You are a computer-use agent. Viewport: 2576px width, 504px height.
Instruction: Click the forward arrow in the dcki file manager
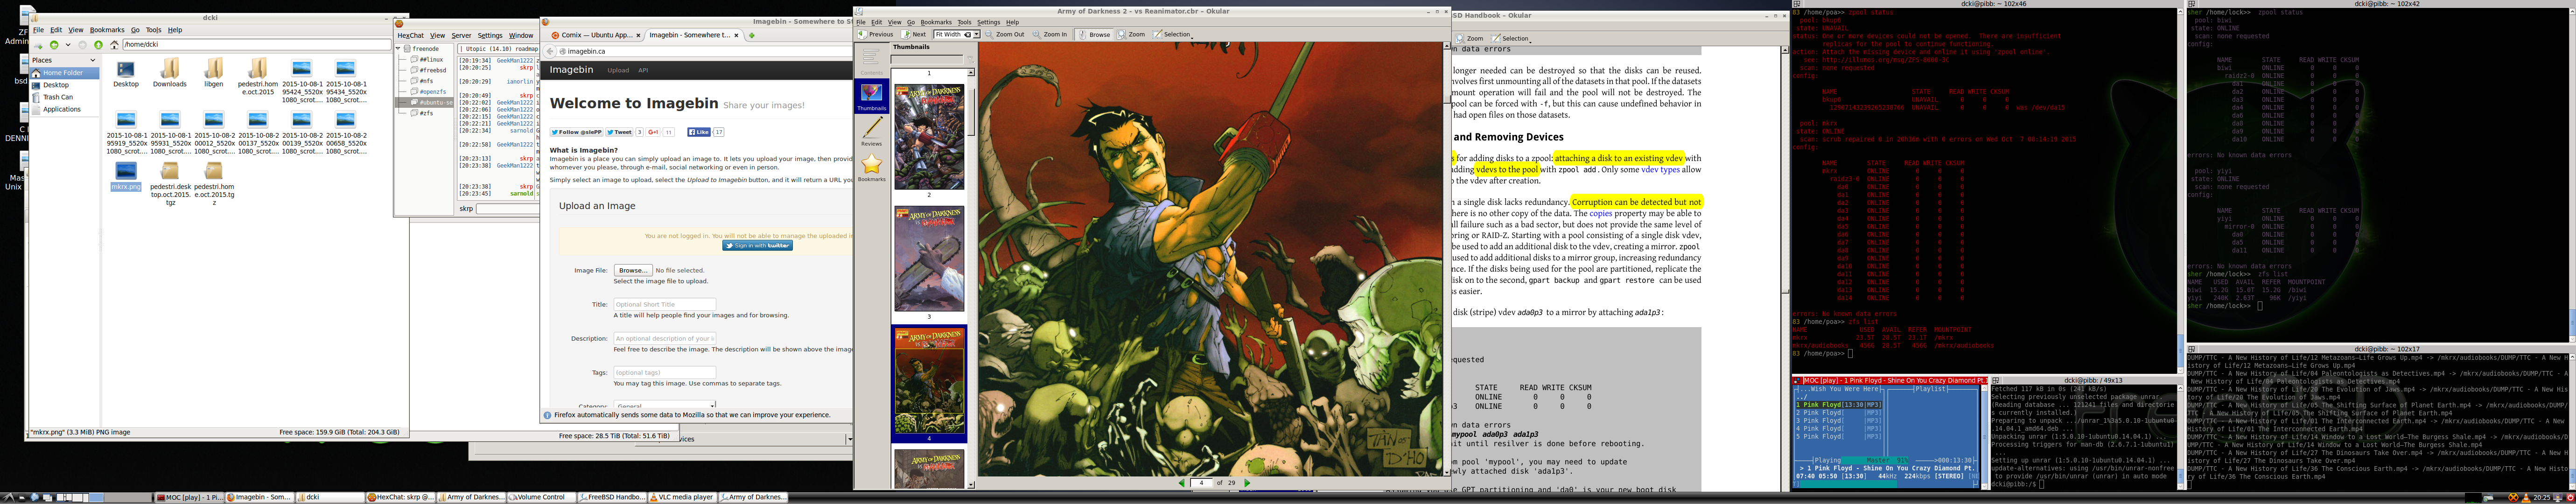pyautogui.click(x=82, y=45)
